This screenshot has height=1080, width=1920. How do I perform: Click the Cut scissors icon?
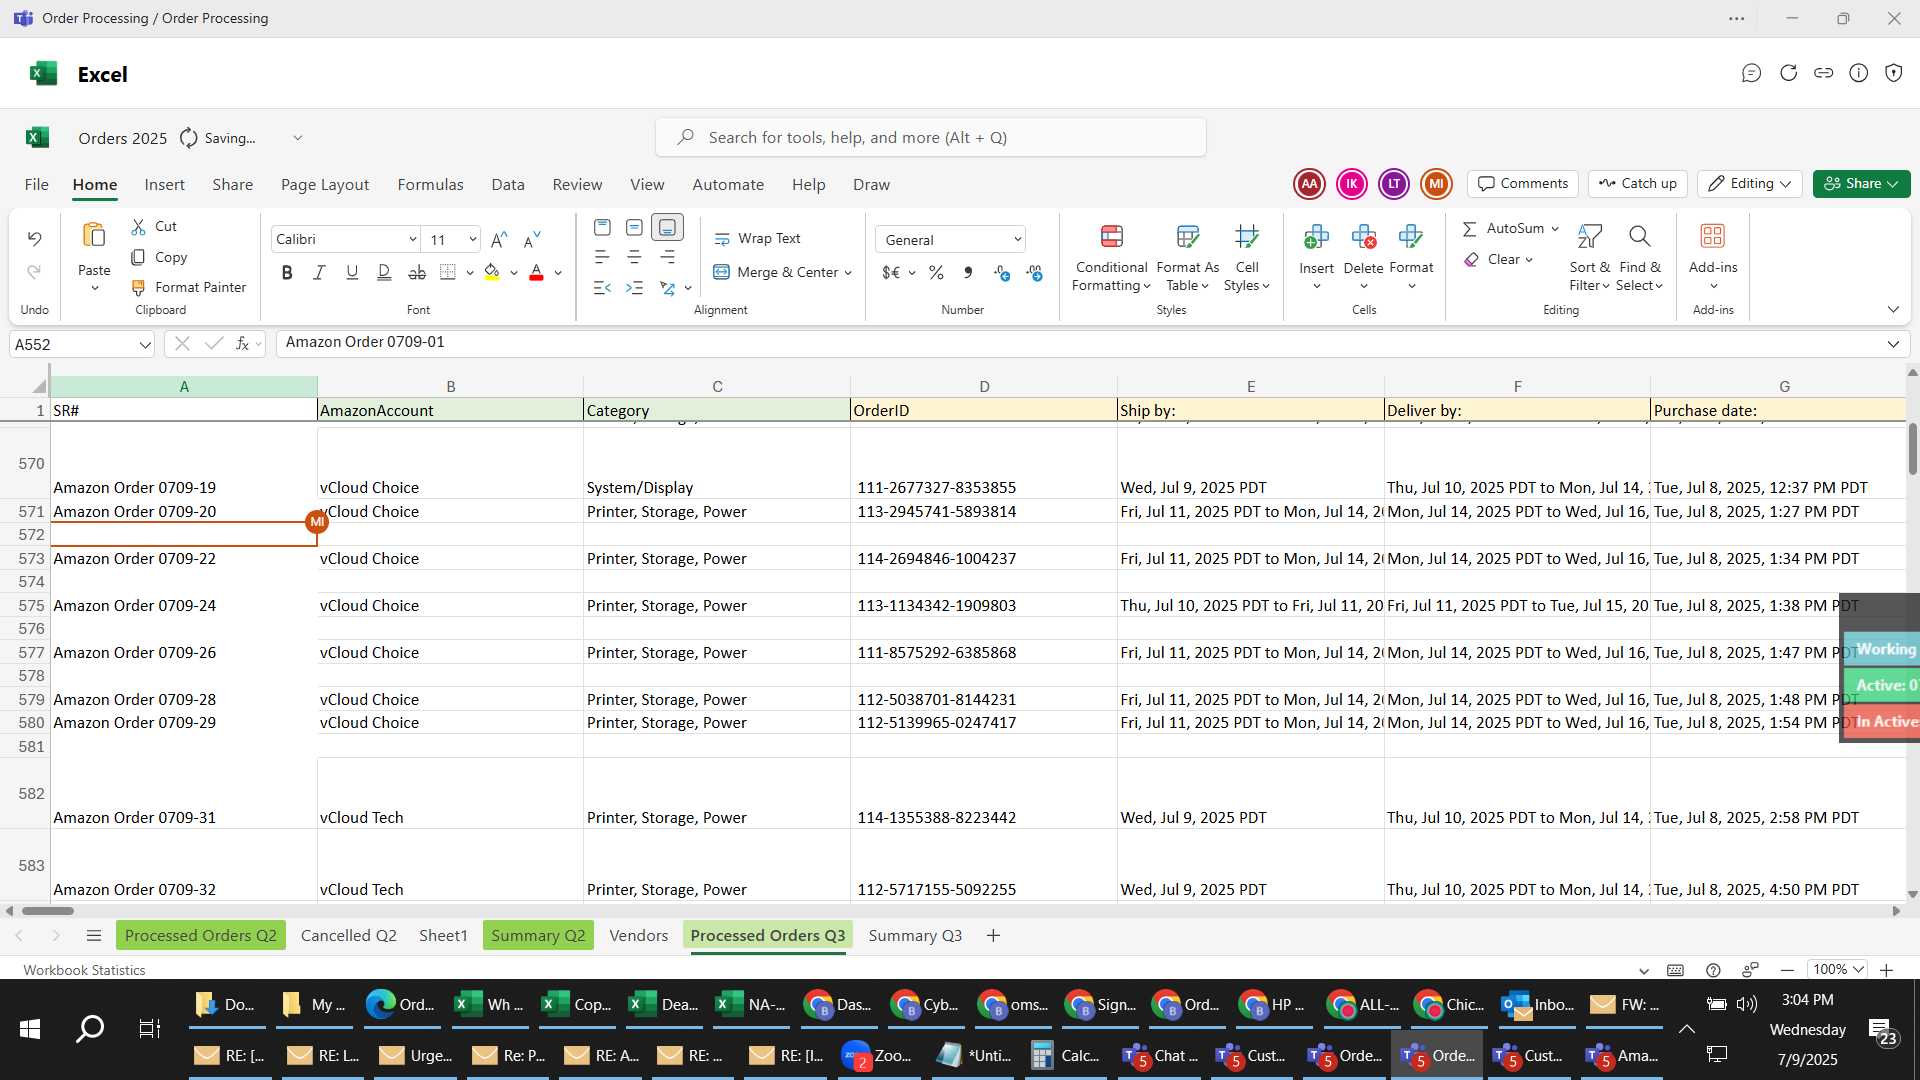[x=138, y=227]
